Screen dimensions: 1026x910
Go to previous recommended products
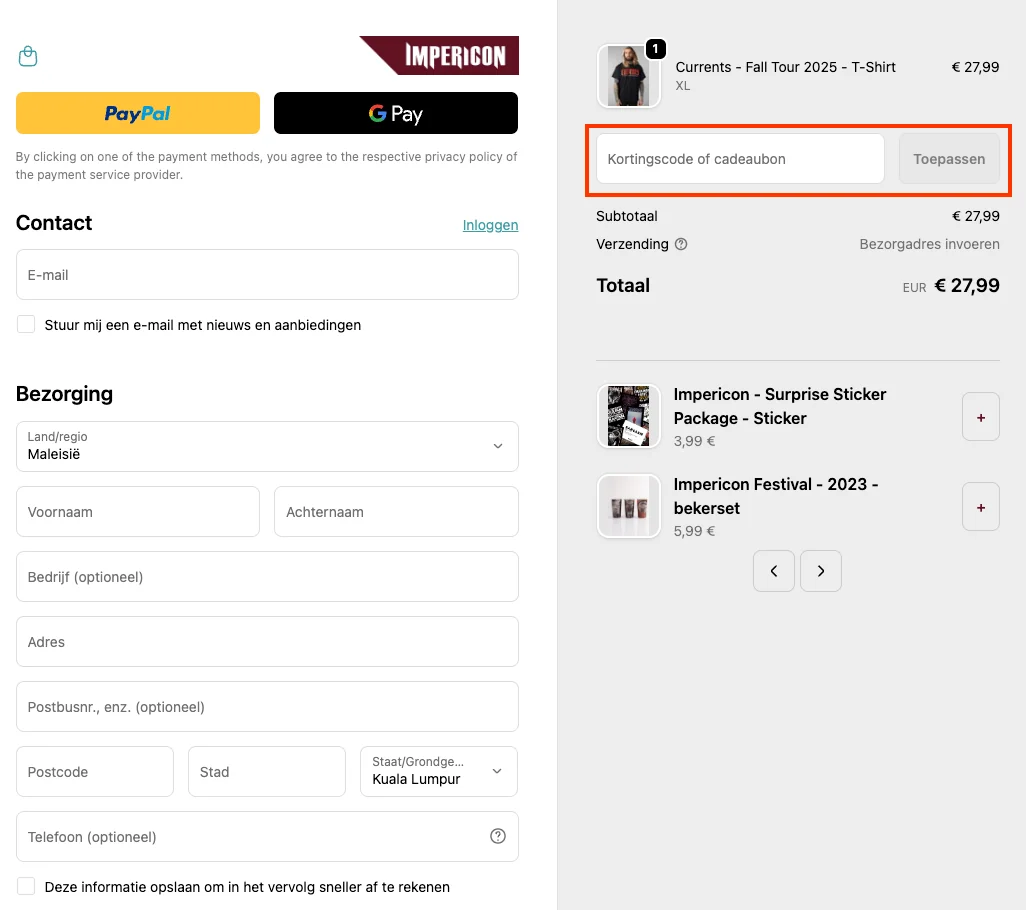tap(774, 571)
